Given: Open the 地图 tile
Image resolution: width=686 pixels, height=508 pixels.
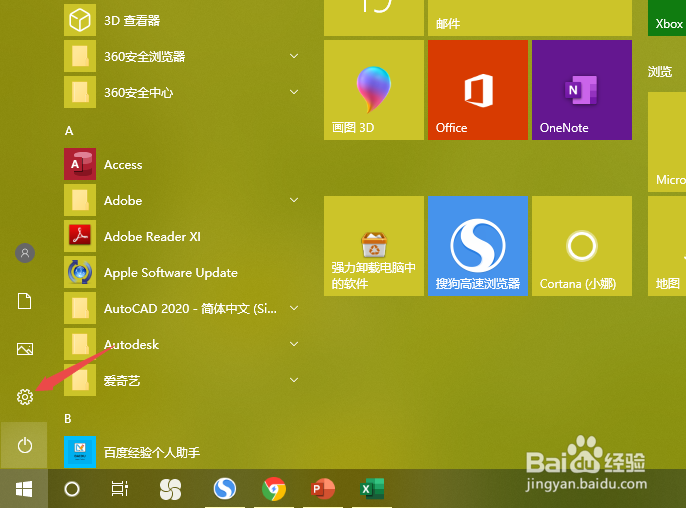Looking at the screenshot, I should pos(667,246).
